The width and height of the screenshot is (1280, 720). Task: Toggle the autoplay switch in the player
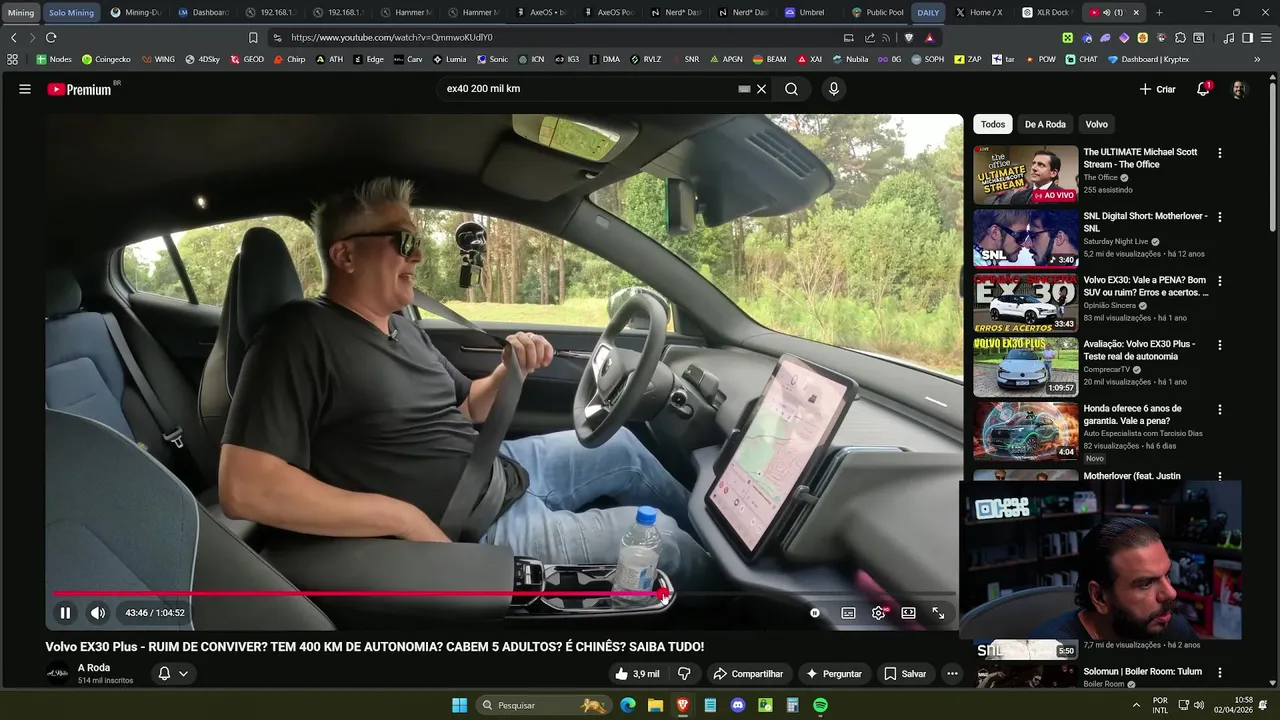tap(815, 613)
